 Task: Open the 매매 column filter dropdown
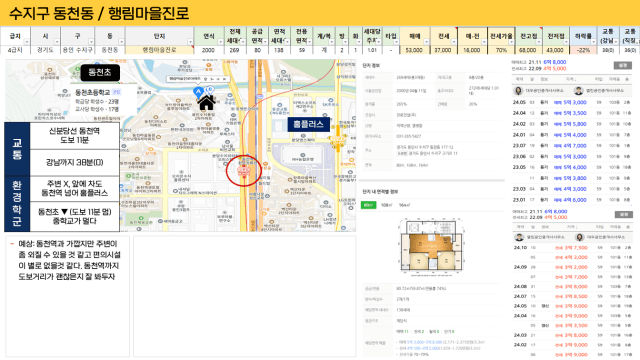(427, 42)
